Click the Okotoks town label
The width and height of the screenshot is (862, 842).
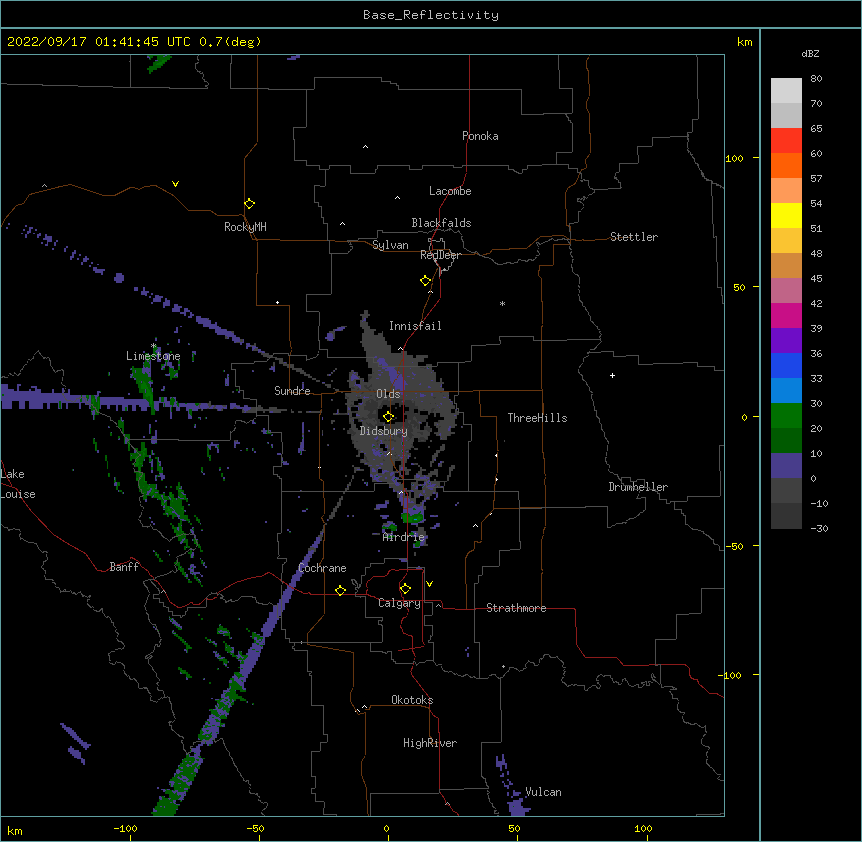[412, 700]
